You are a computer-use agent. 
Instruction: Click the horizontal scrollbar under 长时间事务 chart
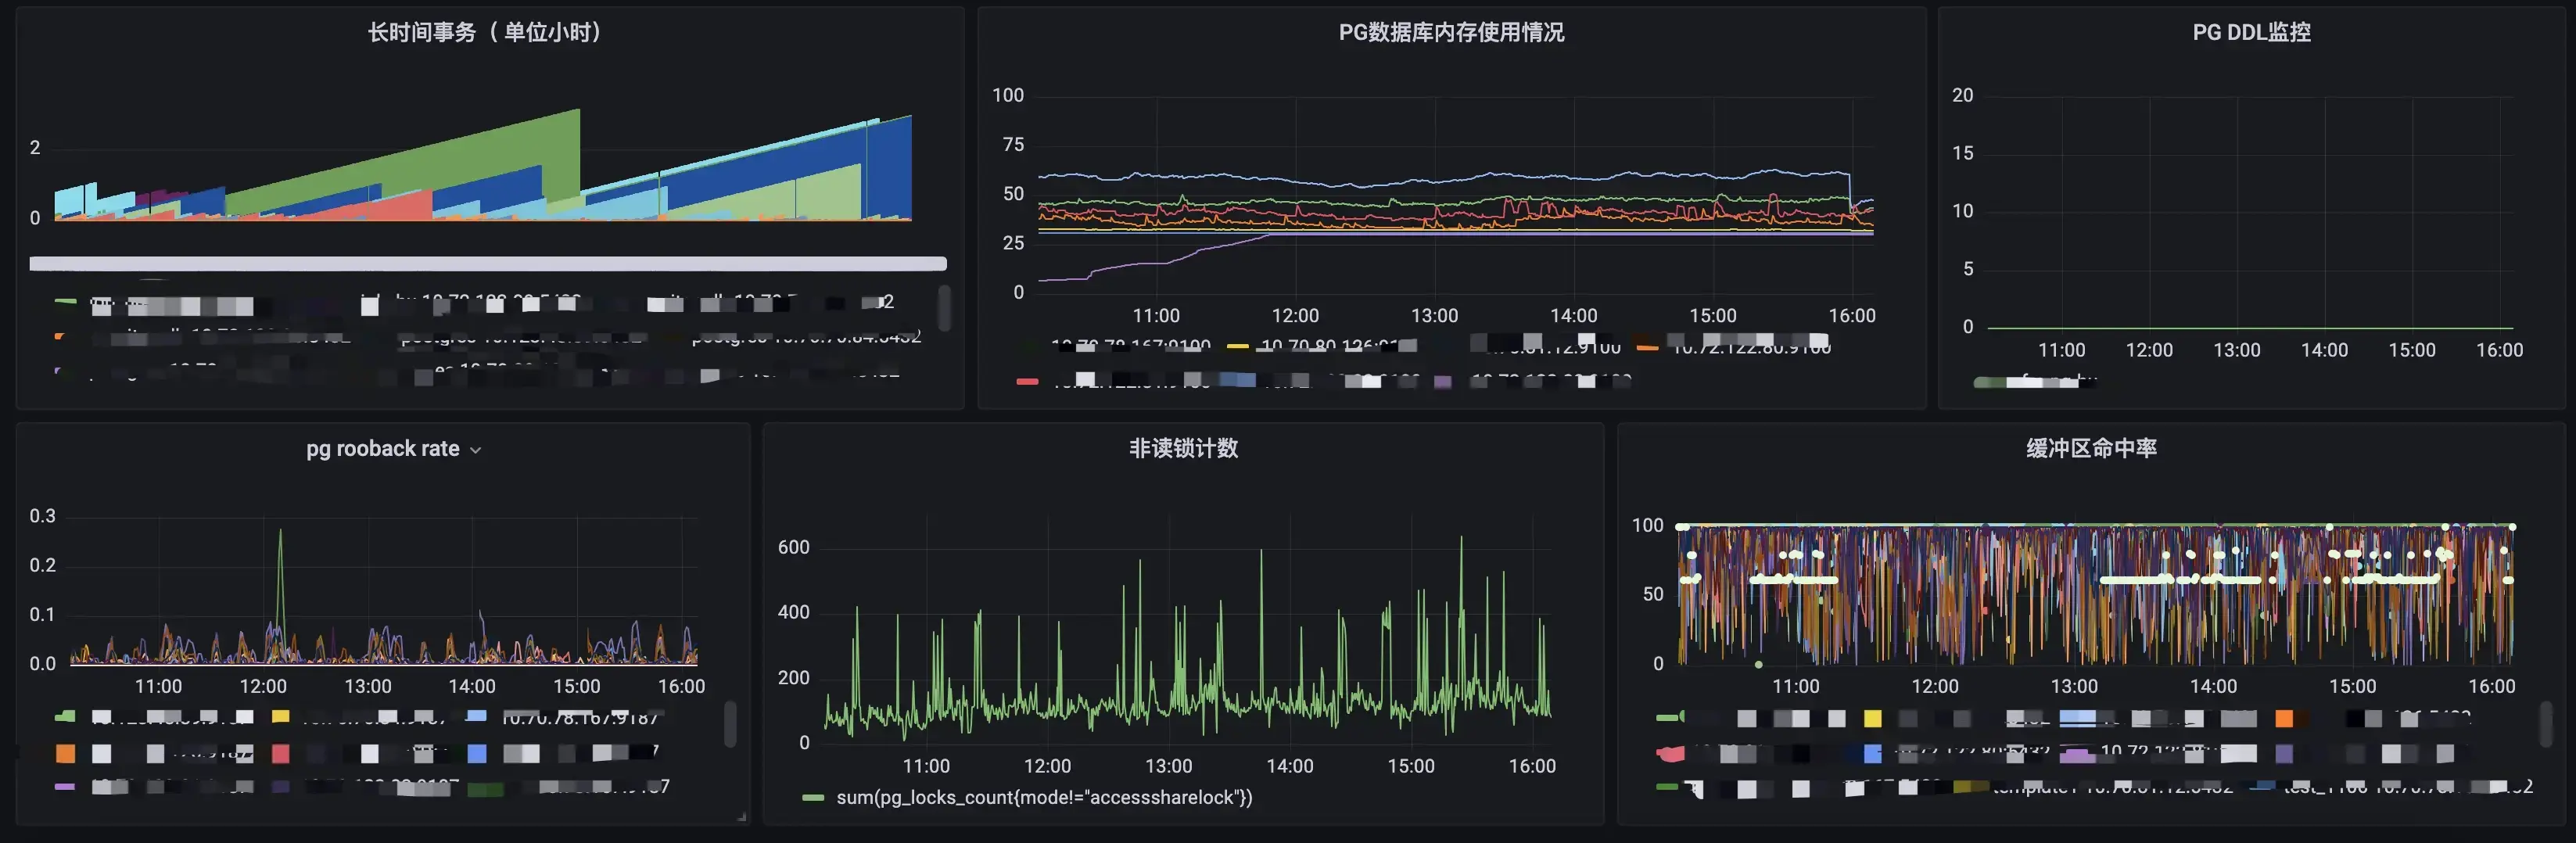tap(487, 264)
